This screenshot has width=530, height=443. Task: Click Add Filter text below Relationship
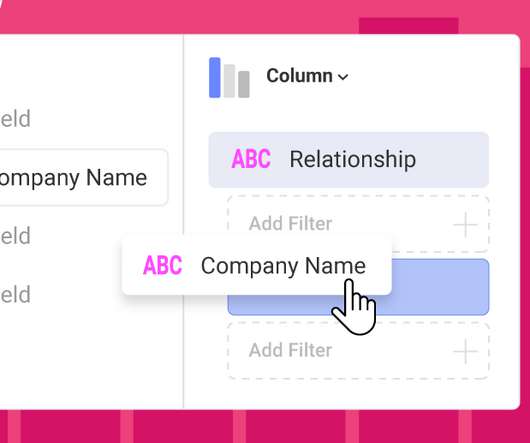[x=290, y=223]
